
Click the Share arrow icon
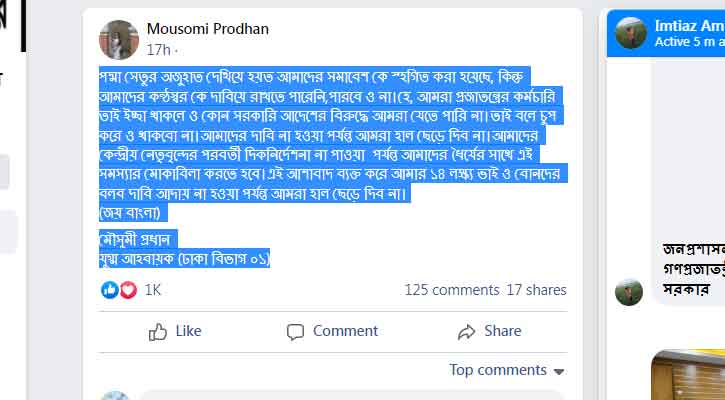tap(466, 332)
